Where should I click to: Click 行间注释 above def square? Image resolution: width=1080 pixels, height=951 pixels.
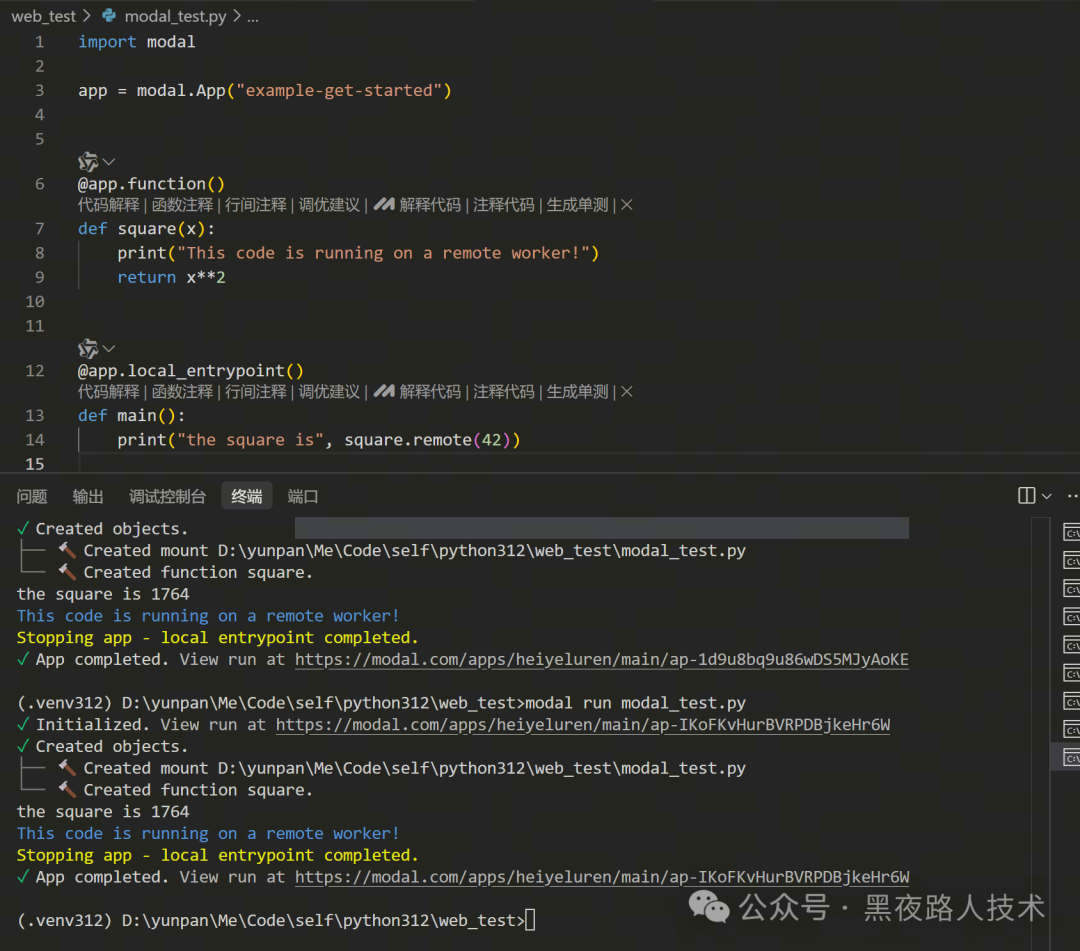pyautogui.click(x=256, y=205)
